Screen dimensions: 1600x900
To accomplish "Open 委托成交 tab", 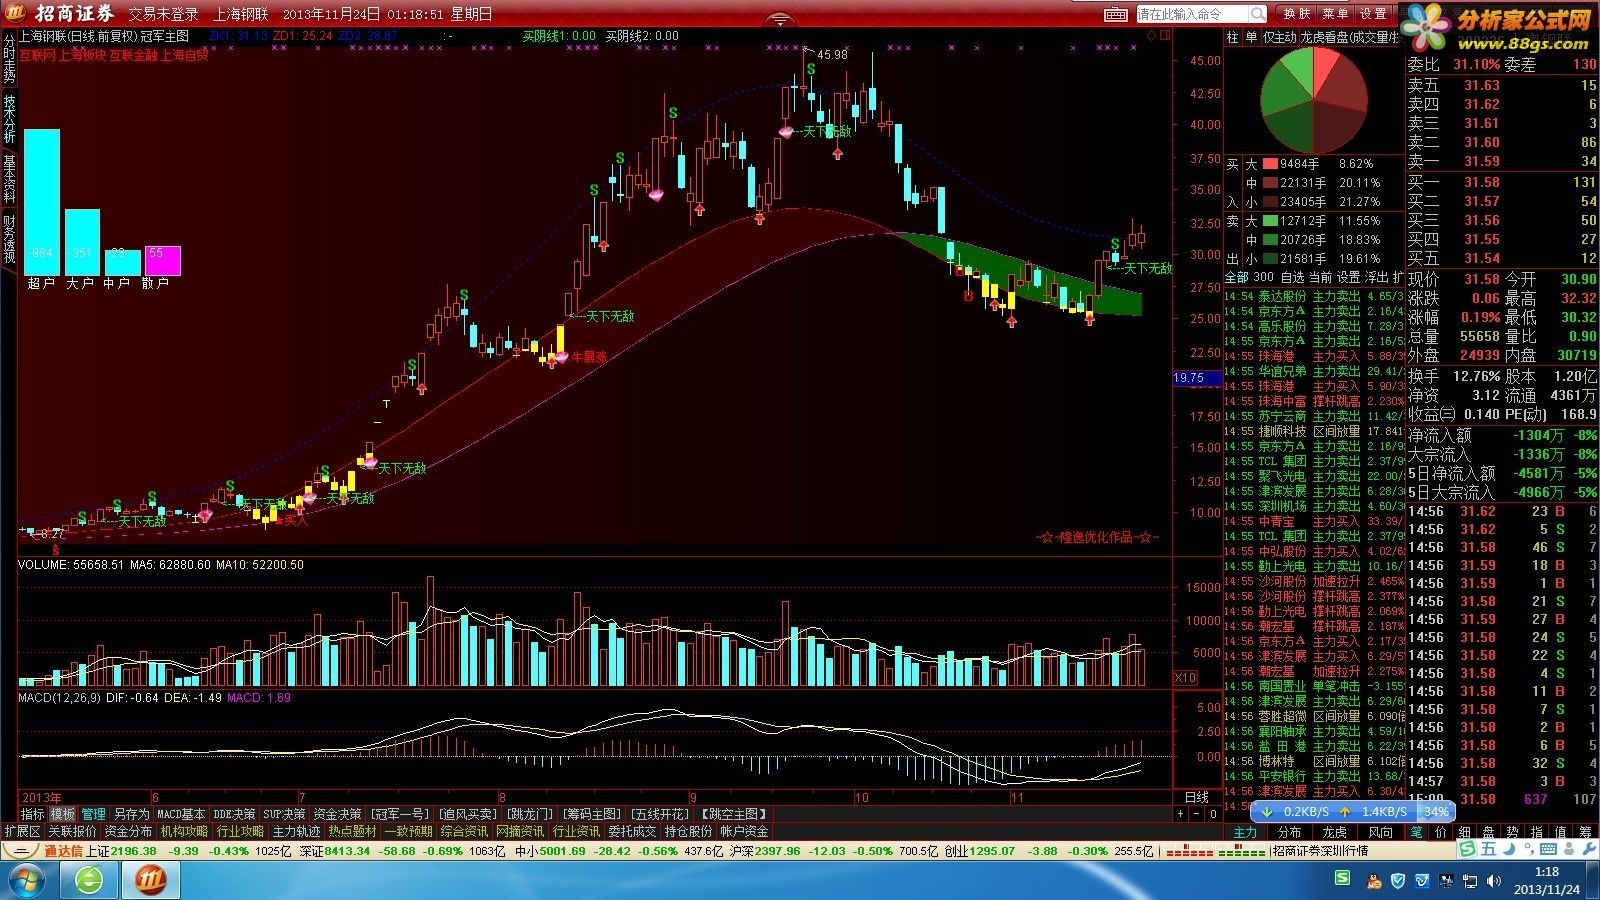I will (x=633, y=831).
